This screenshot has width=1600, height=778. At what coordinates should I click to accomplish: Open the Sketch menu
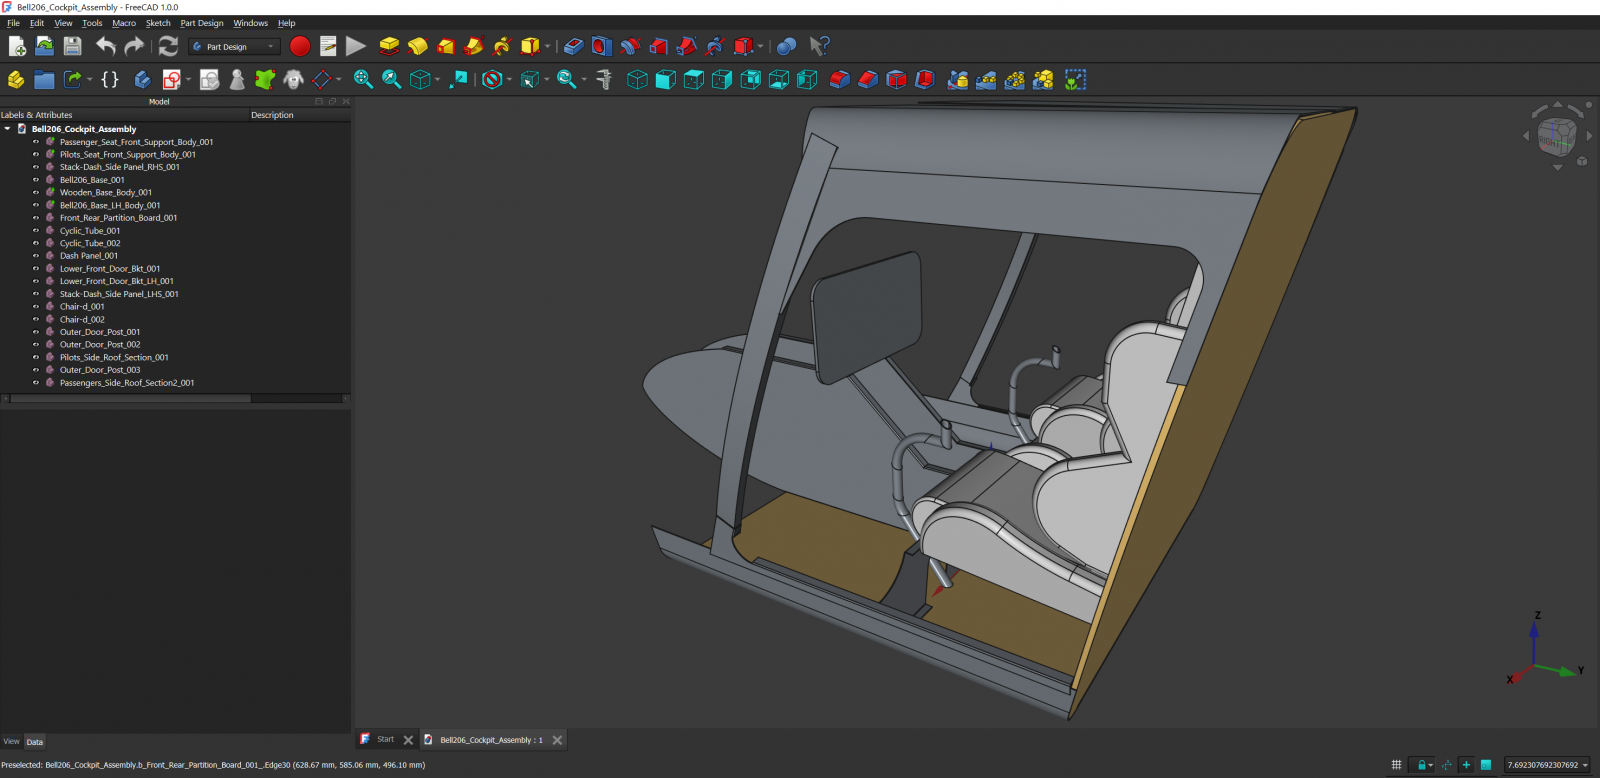[158, 23]
